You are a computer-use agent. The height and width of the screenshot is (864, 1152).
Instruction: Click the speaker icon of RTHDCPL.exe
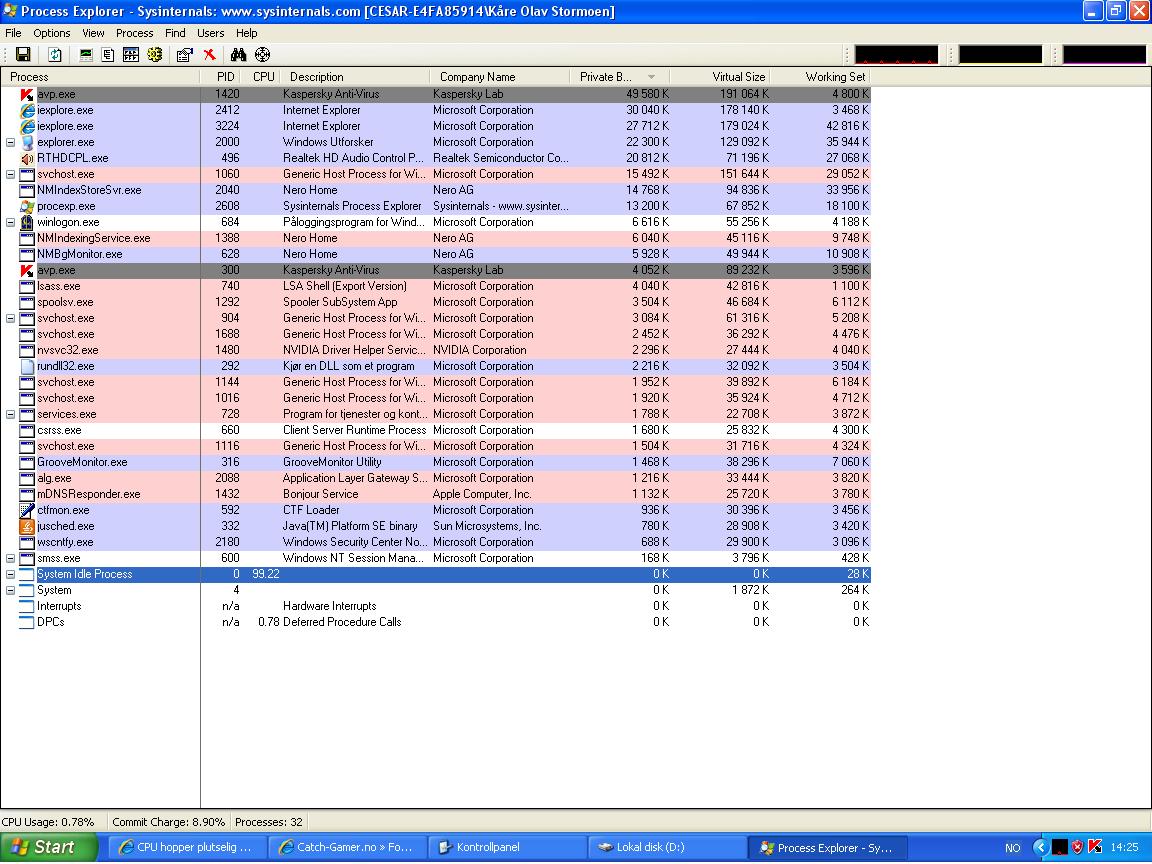pos(27,159)
